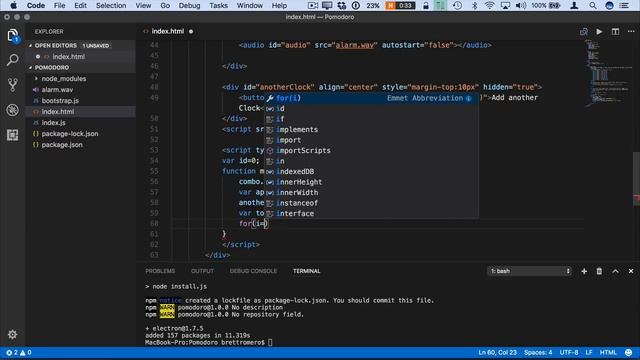
Task: Choose the 'indexedDB' suggestion
Action: coord(371,171)
